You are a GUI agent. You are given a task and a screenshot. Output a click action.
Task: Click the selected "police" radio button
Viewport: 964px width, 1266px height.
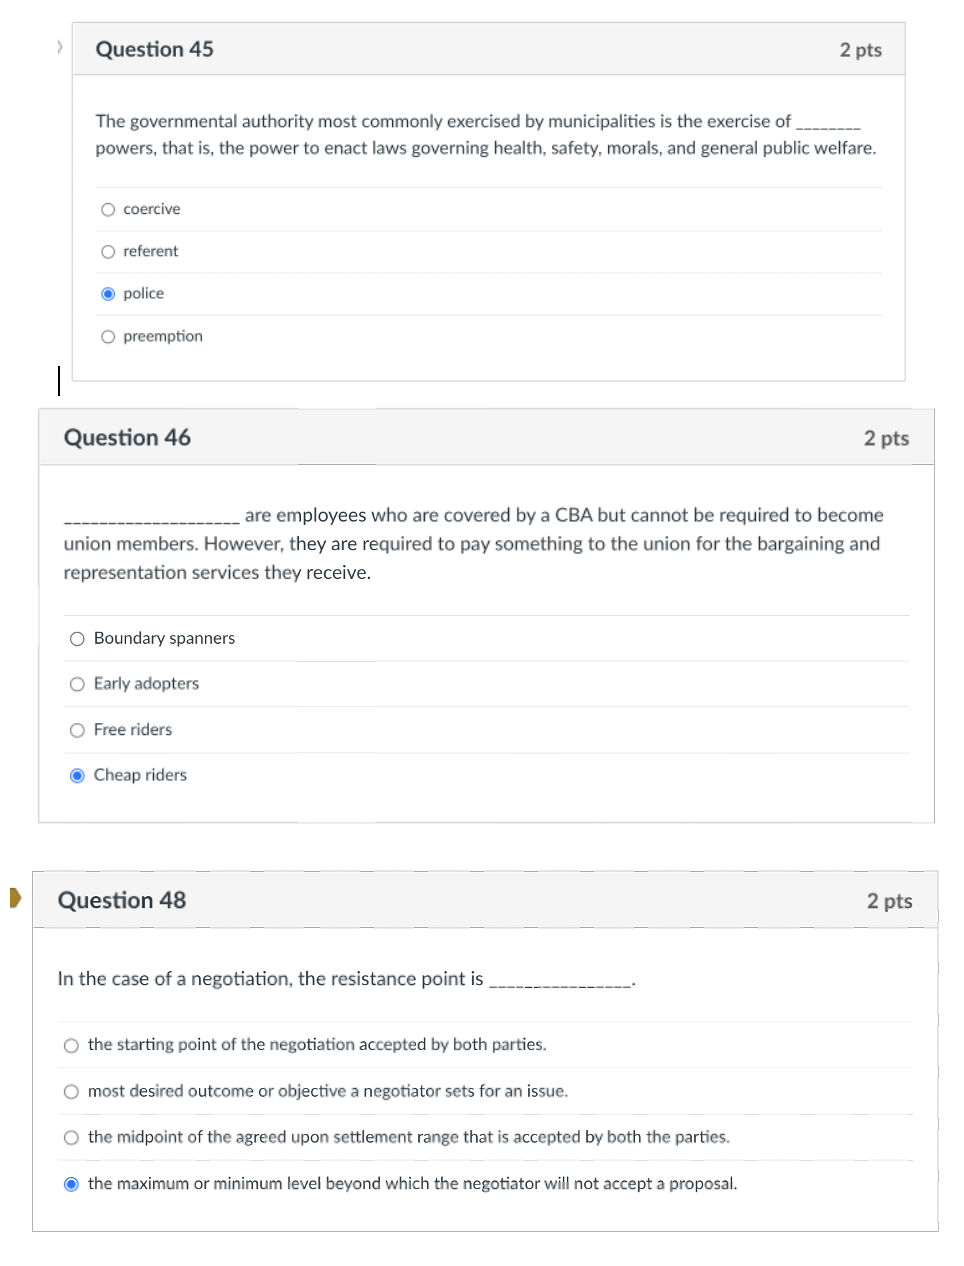click(x=108, y=293)
